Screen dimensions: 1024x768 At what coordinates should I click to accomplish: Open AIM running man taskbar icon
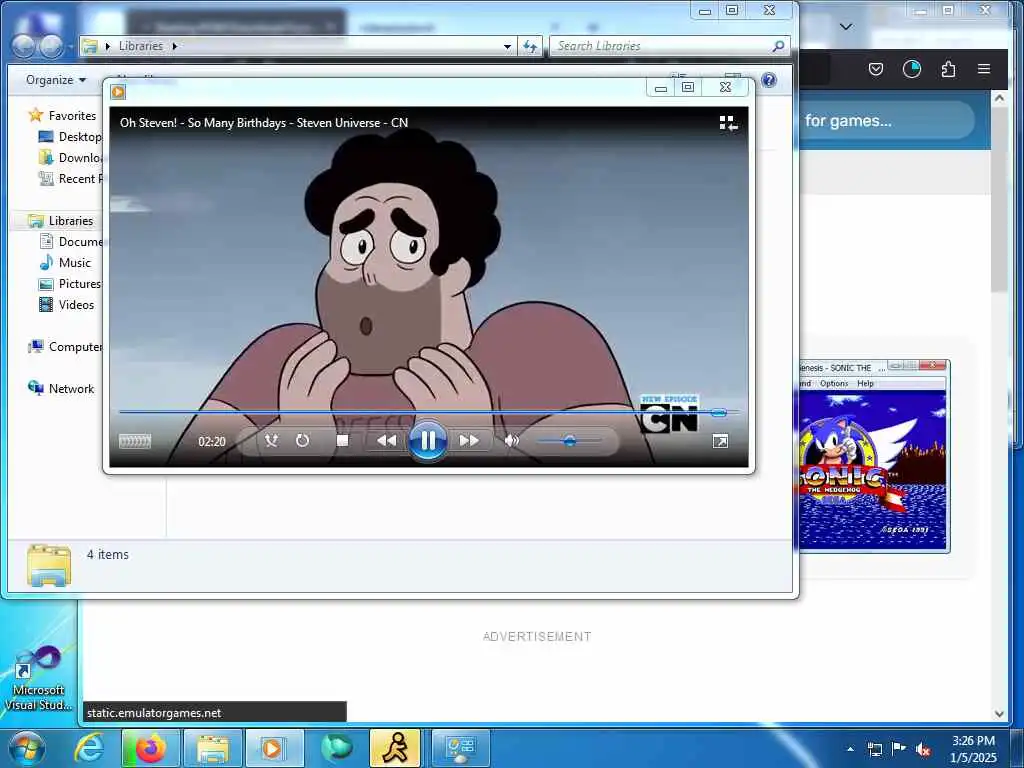pyautogui.click(x=395, y=748)
